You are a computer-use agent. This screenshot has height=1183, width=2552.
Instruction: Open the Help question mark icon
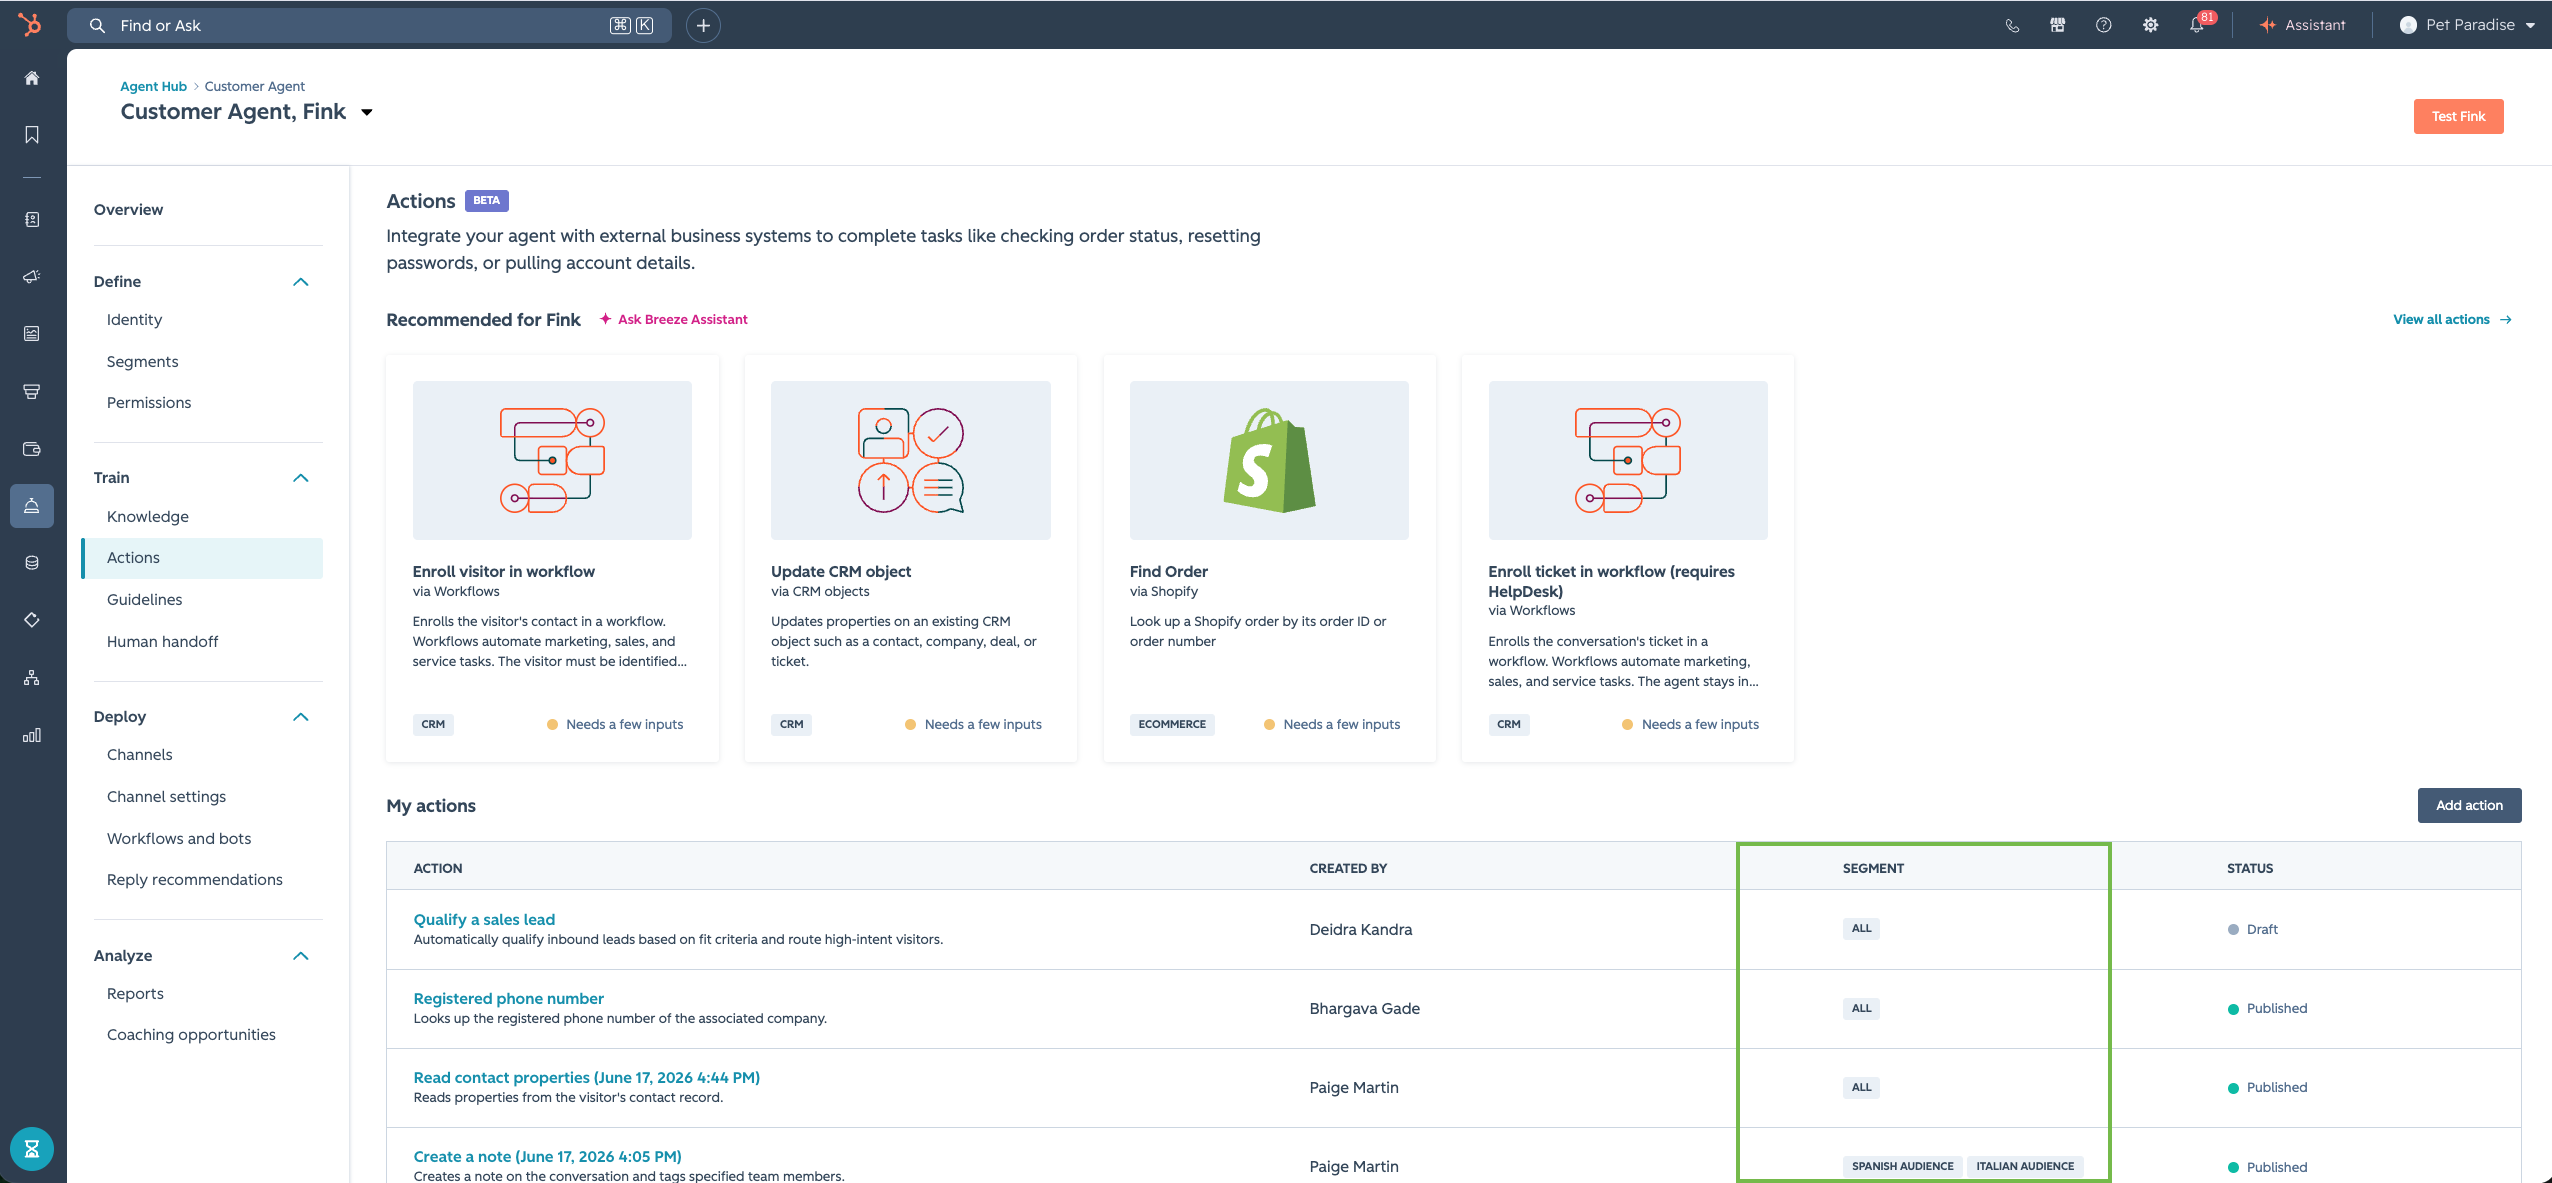tap(2104, 26)
